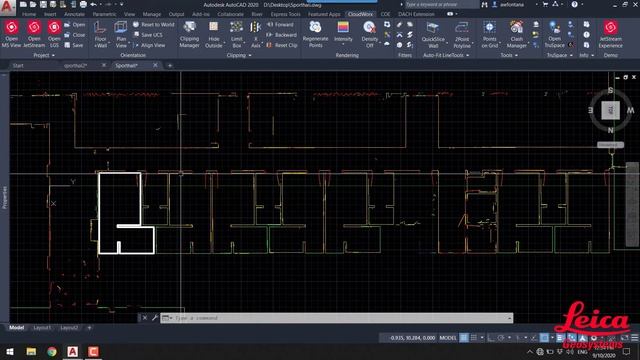
Task: Switch to the Layout1 tab
Action: (42, 328)
